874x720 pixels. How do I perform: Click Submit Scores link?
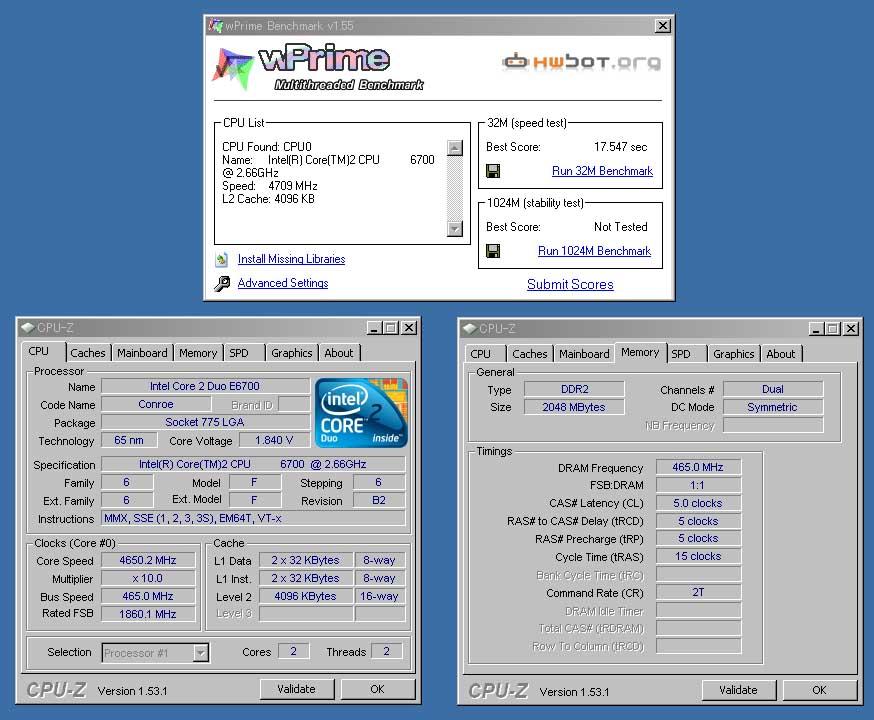(570, 284)
